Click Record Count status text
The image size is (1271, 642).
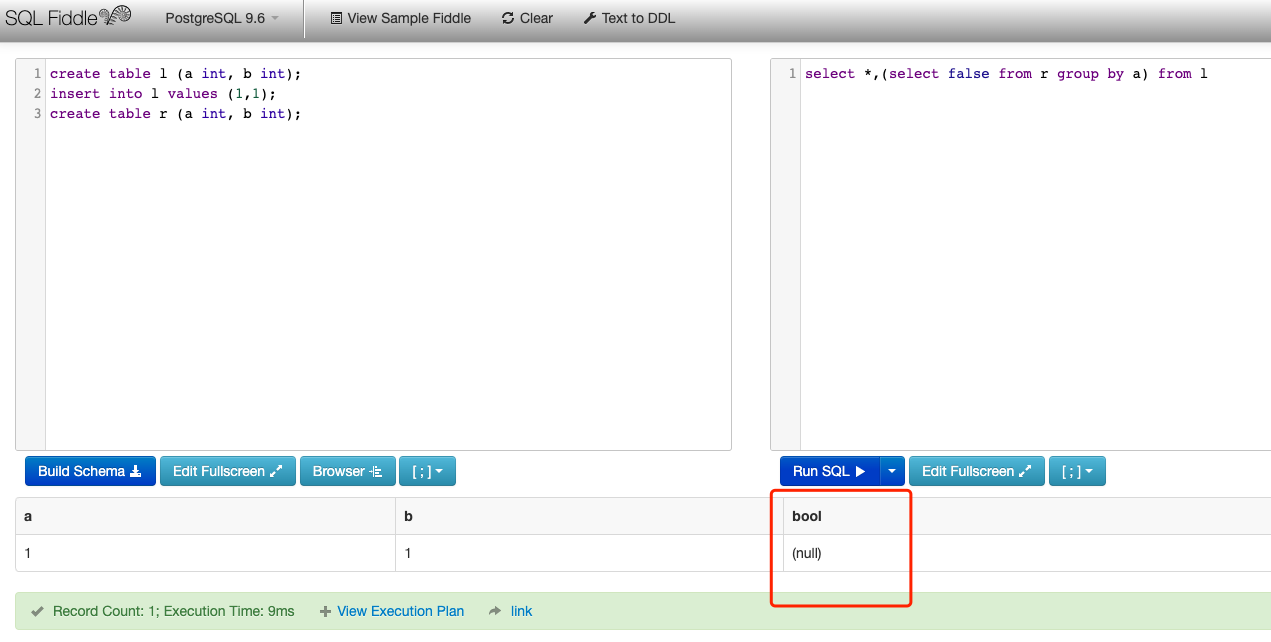pyautogui.click(x=173, y=611)
